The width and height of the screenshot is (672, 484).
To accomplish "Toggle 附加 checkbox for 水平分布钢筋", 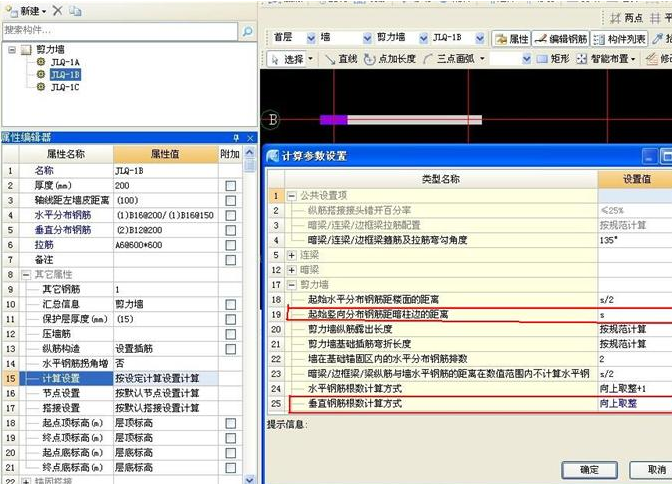I will coord(231,214).
